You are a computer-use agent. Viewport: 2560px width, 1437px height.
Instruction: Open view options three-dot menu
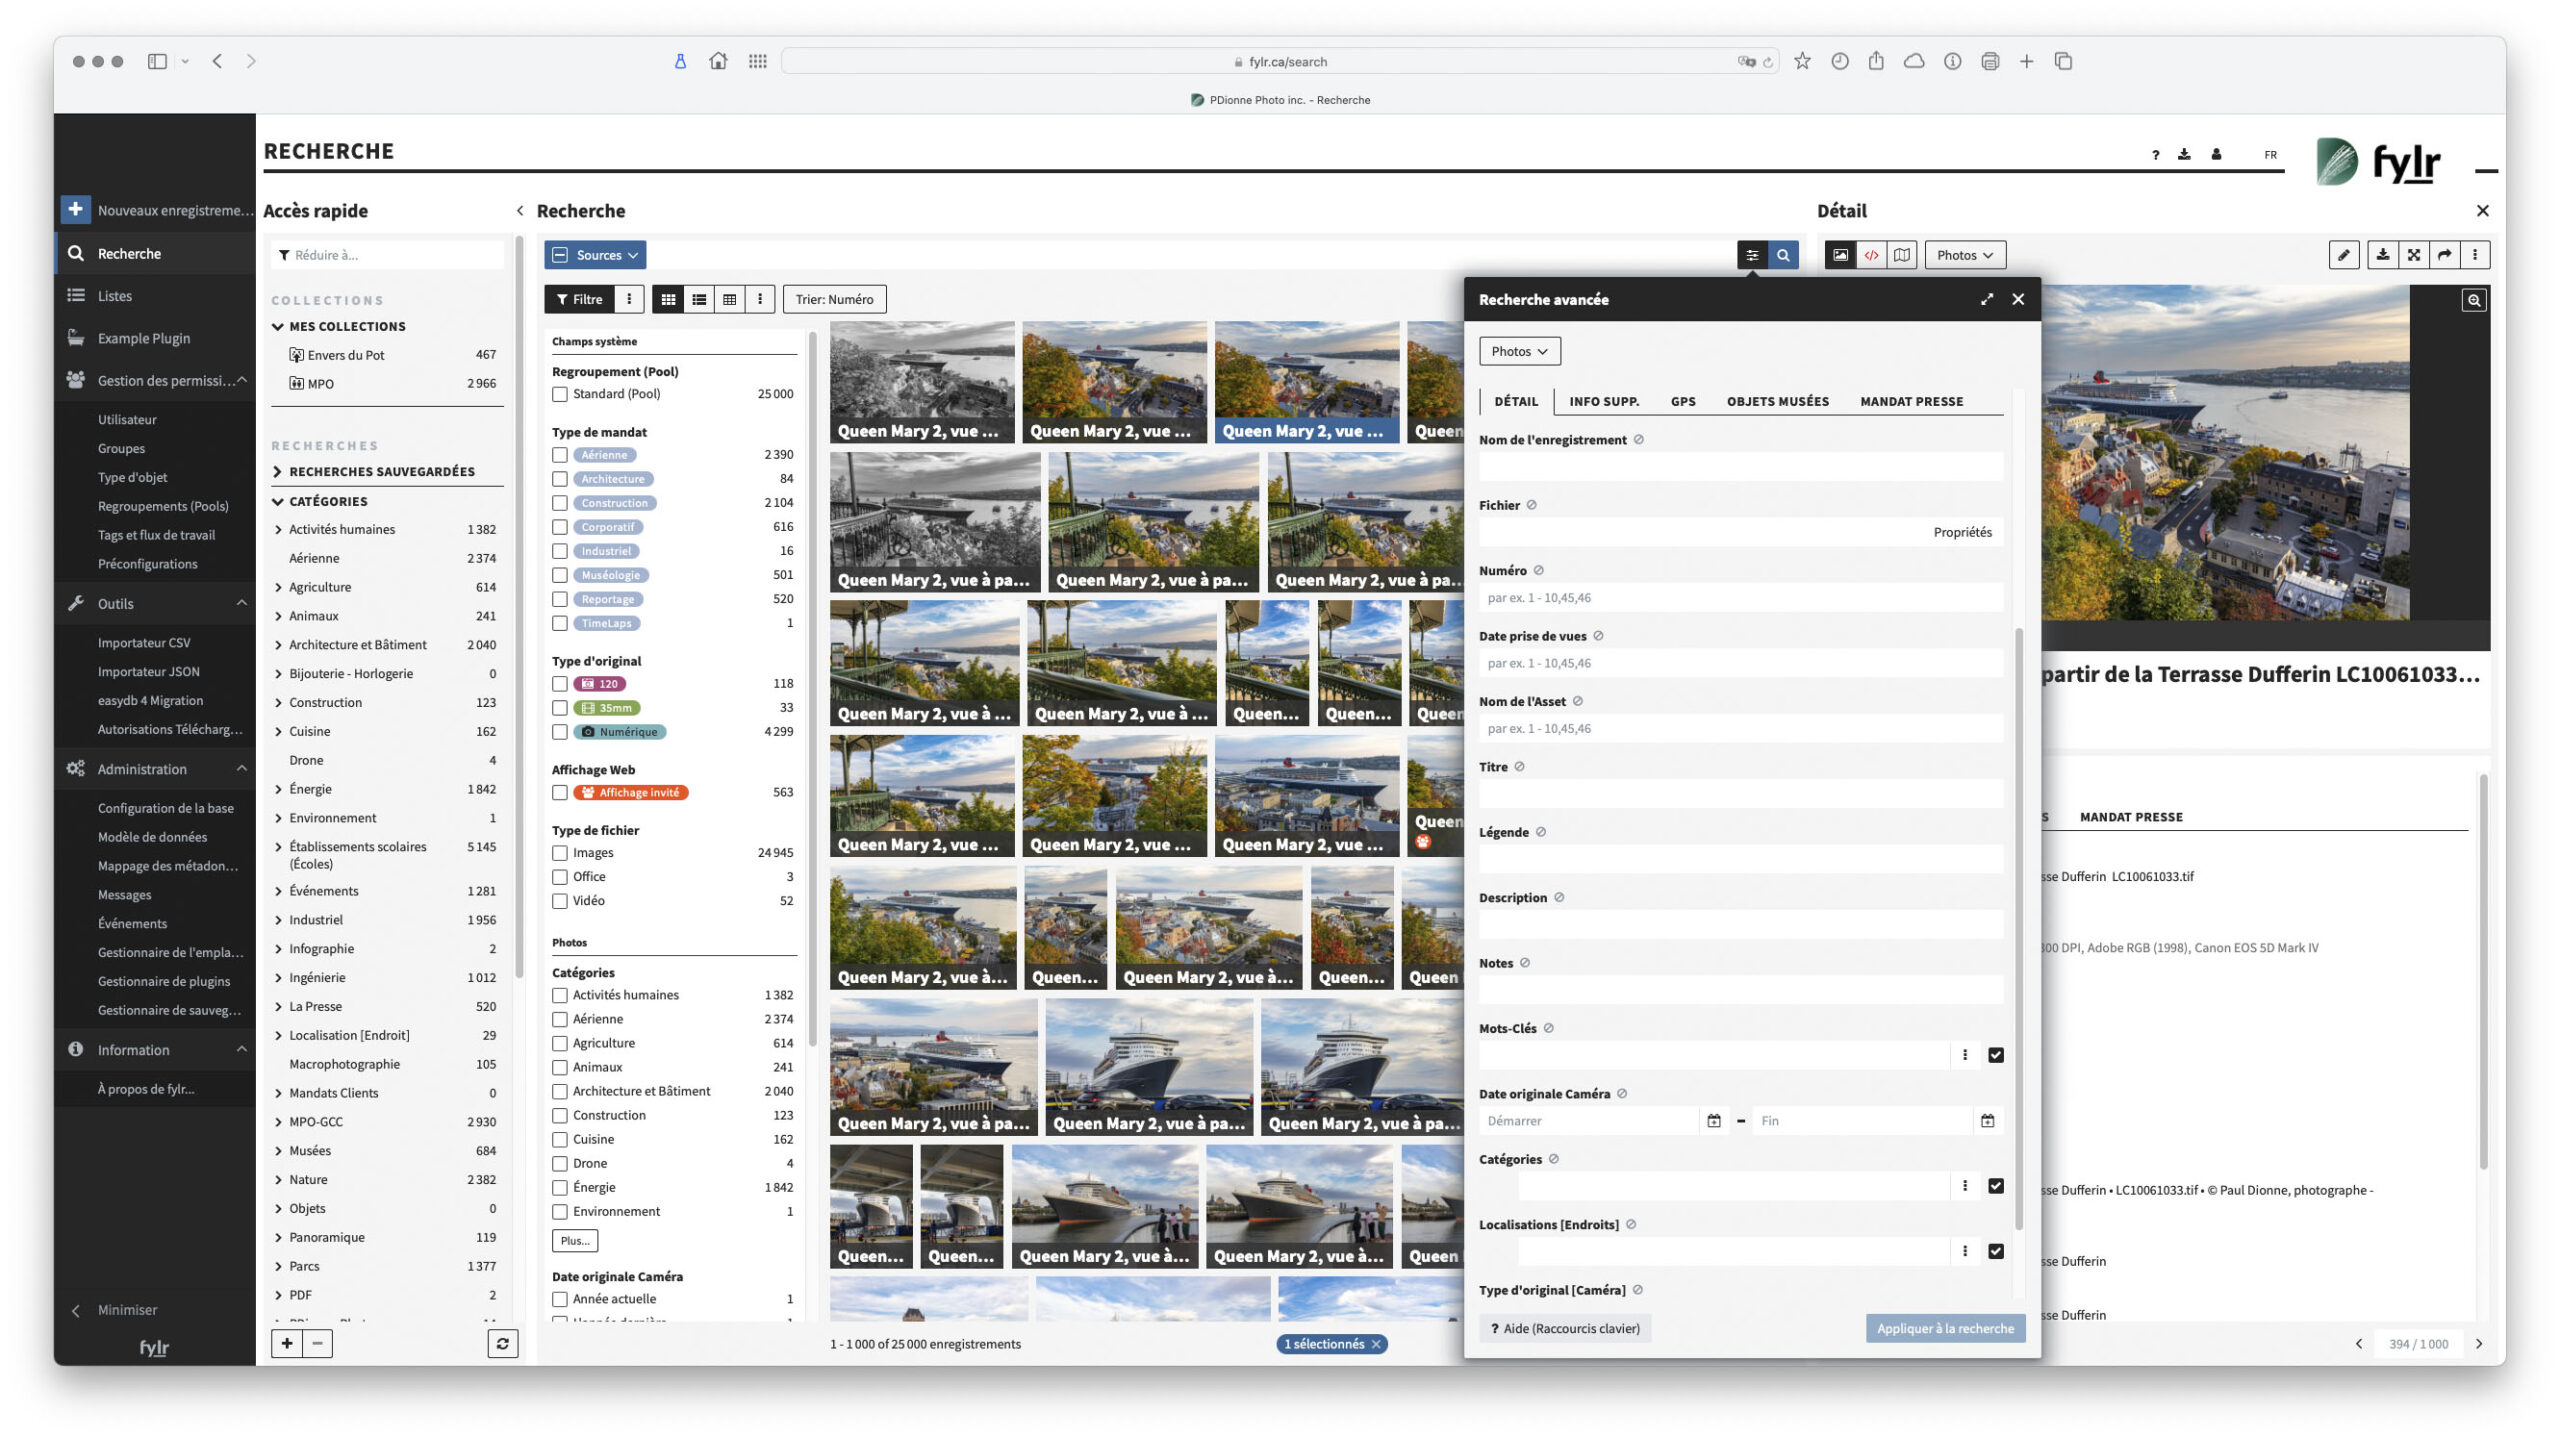760,299
